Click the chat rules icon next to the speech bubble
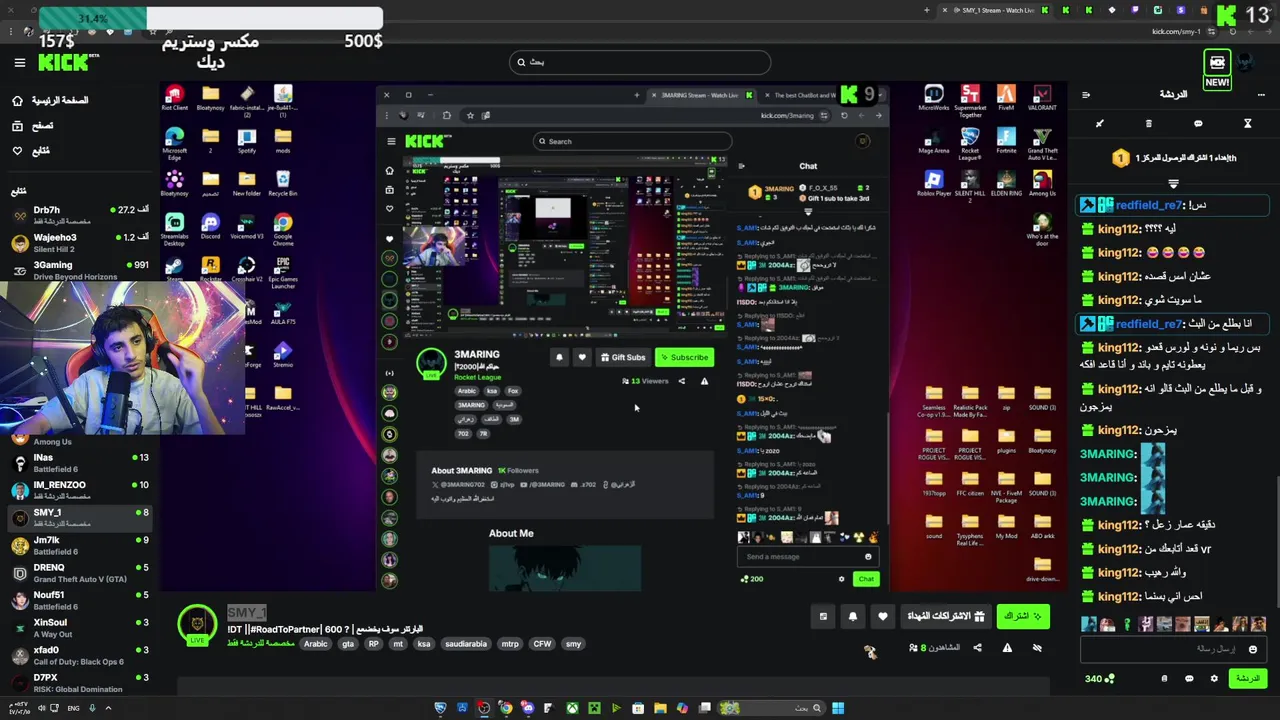The image size is (1280, 720). 1164,678
